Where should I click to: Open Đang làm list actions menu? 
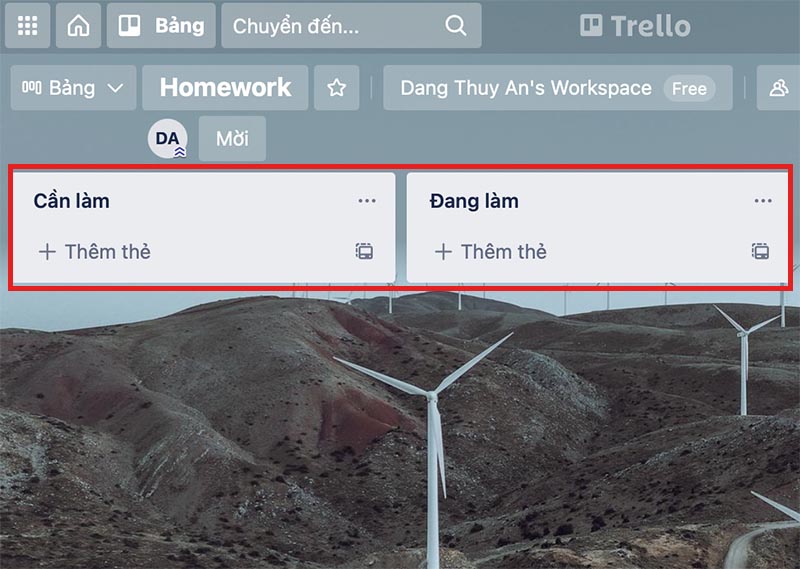(x=763, y=201)
